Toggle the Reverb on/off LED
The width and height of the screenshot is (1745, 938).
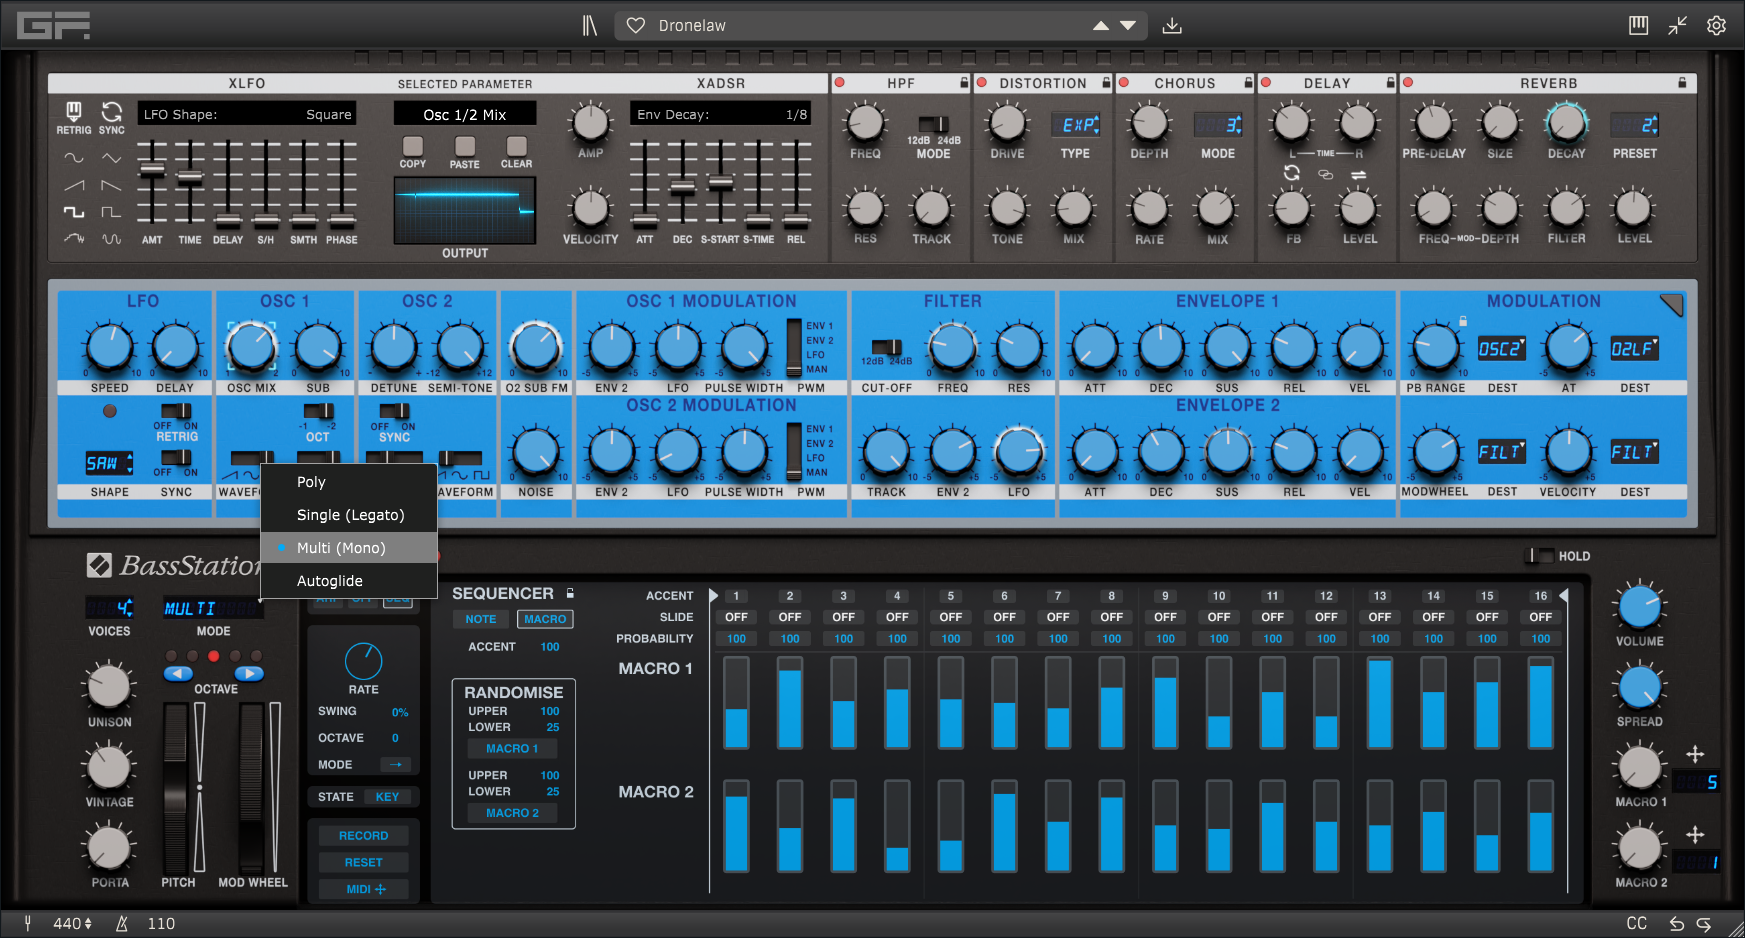click(1408, 83)
